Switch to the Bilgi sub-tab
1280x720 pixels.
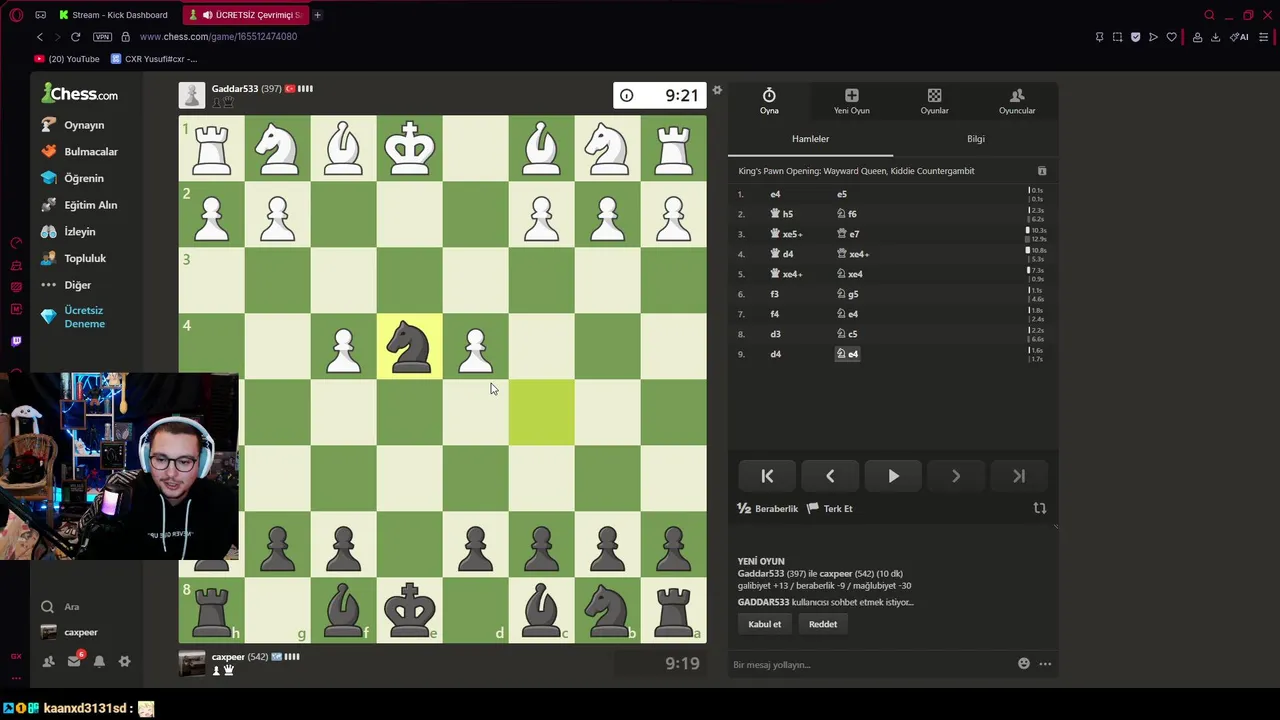[x=976, y=139]
